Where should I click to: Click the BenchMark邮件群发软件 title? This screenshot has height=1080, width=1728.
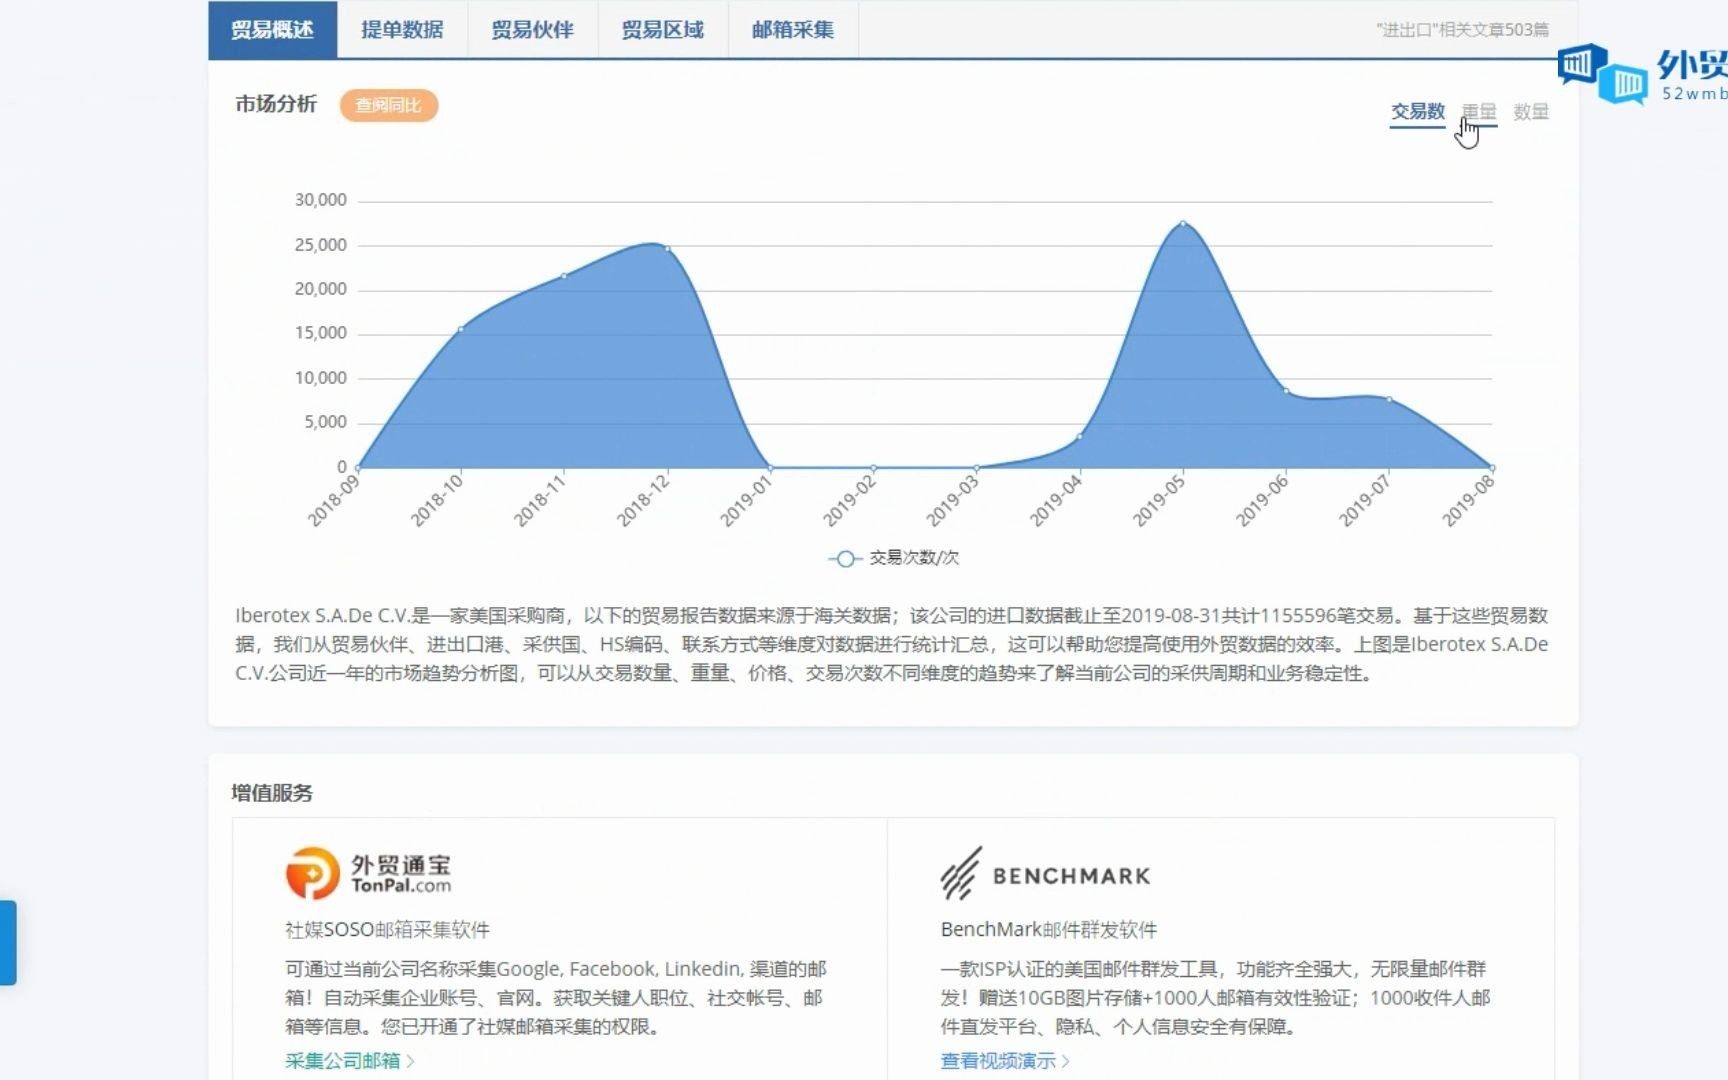(1048, 929)
